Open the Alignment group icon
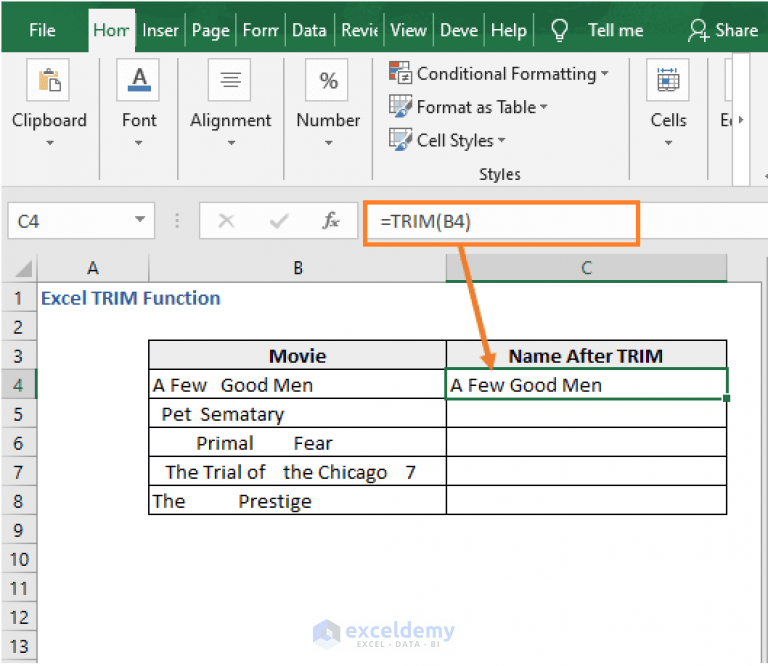 [230, 80]
